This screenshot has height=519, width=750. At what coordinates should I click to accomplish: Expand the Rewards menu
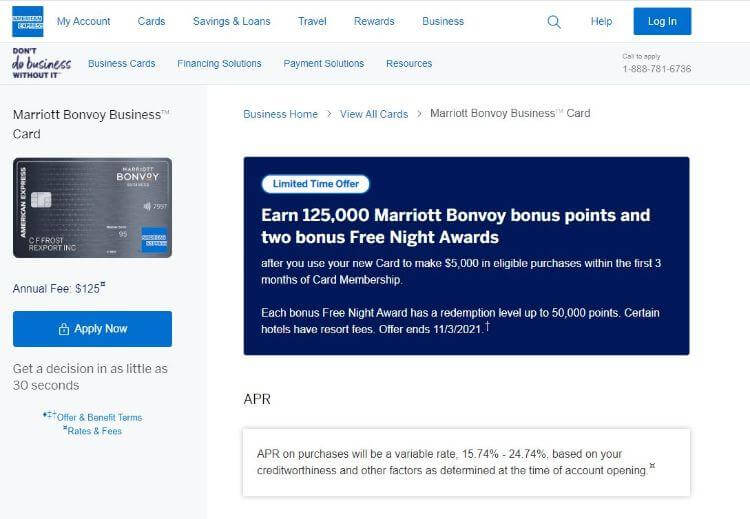374,21
